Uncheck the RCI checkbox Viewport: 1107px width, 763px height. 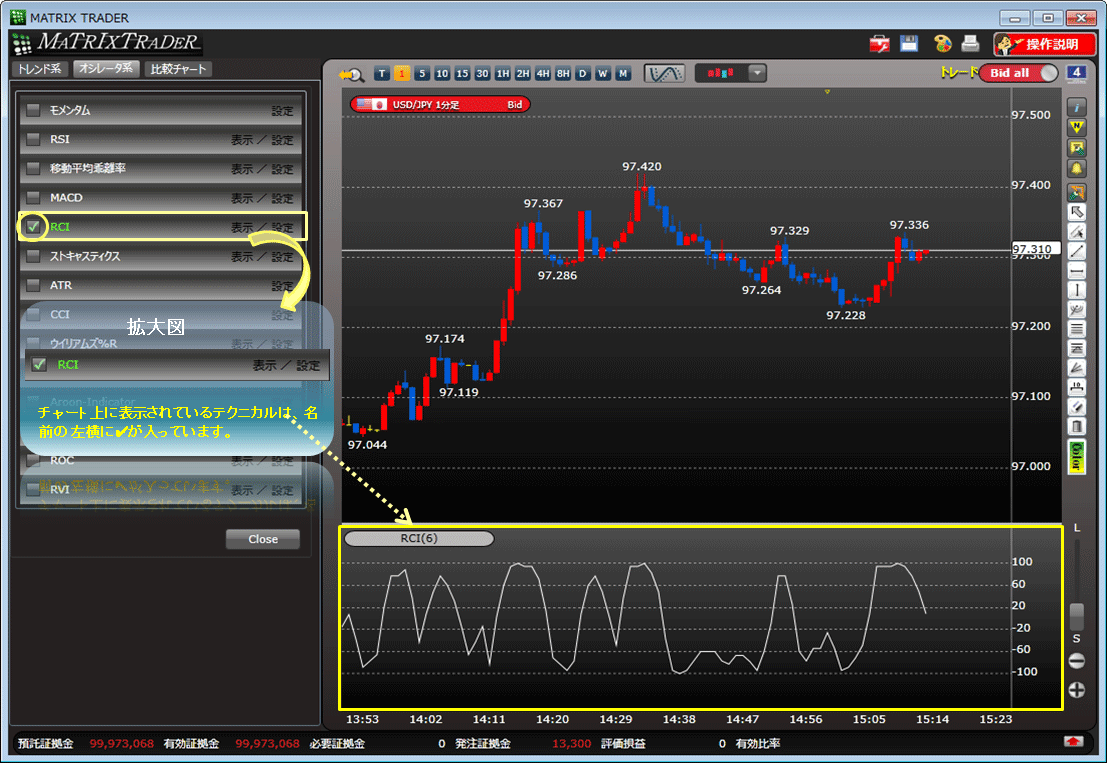[32, 227]
